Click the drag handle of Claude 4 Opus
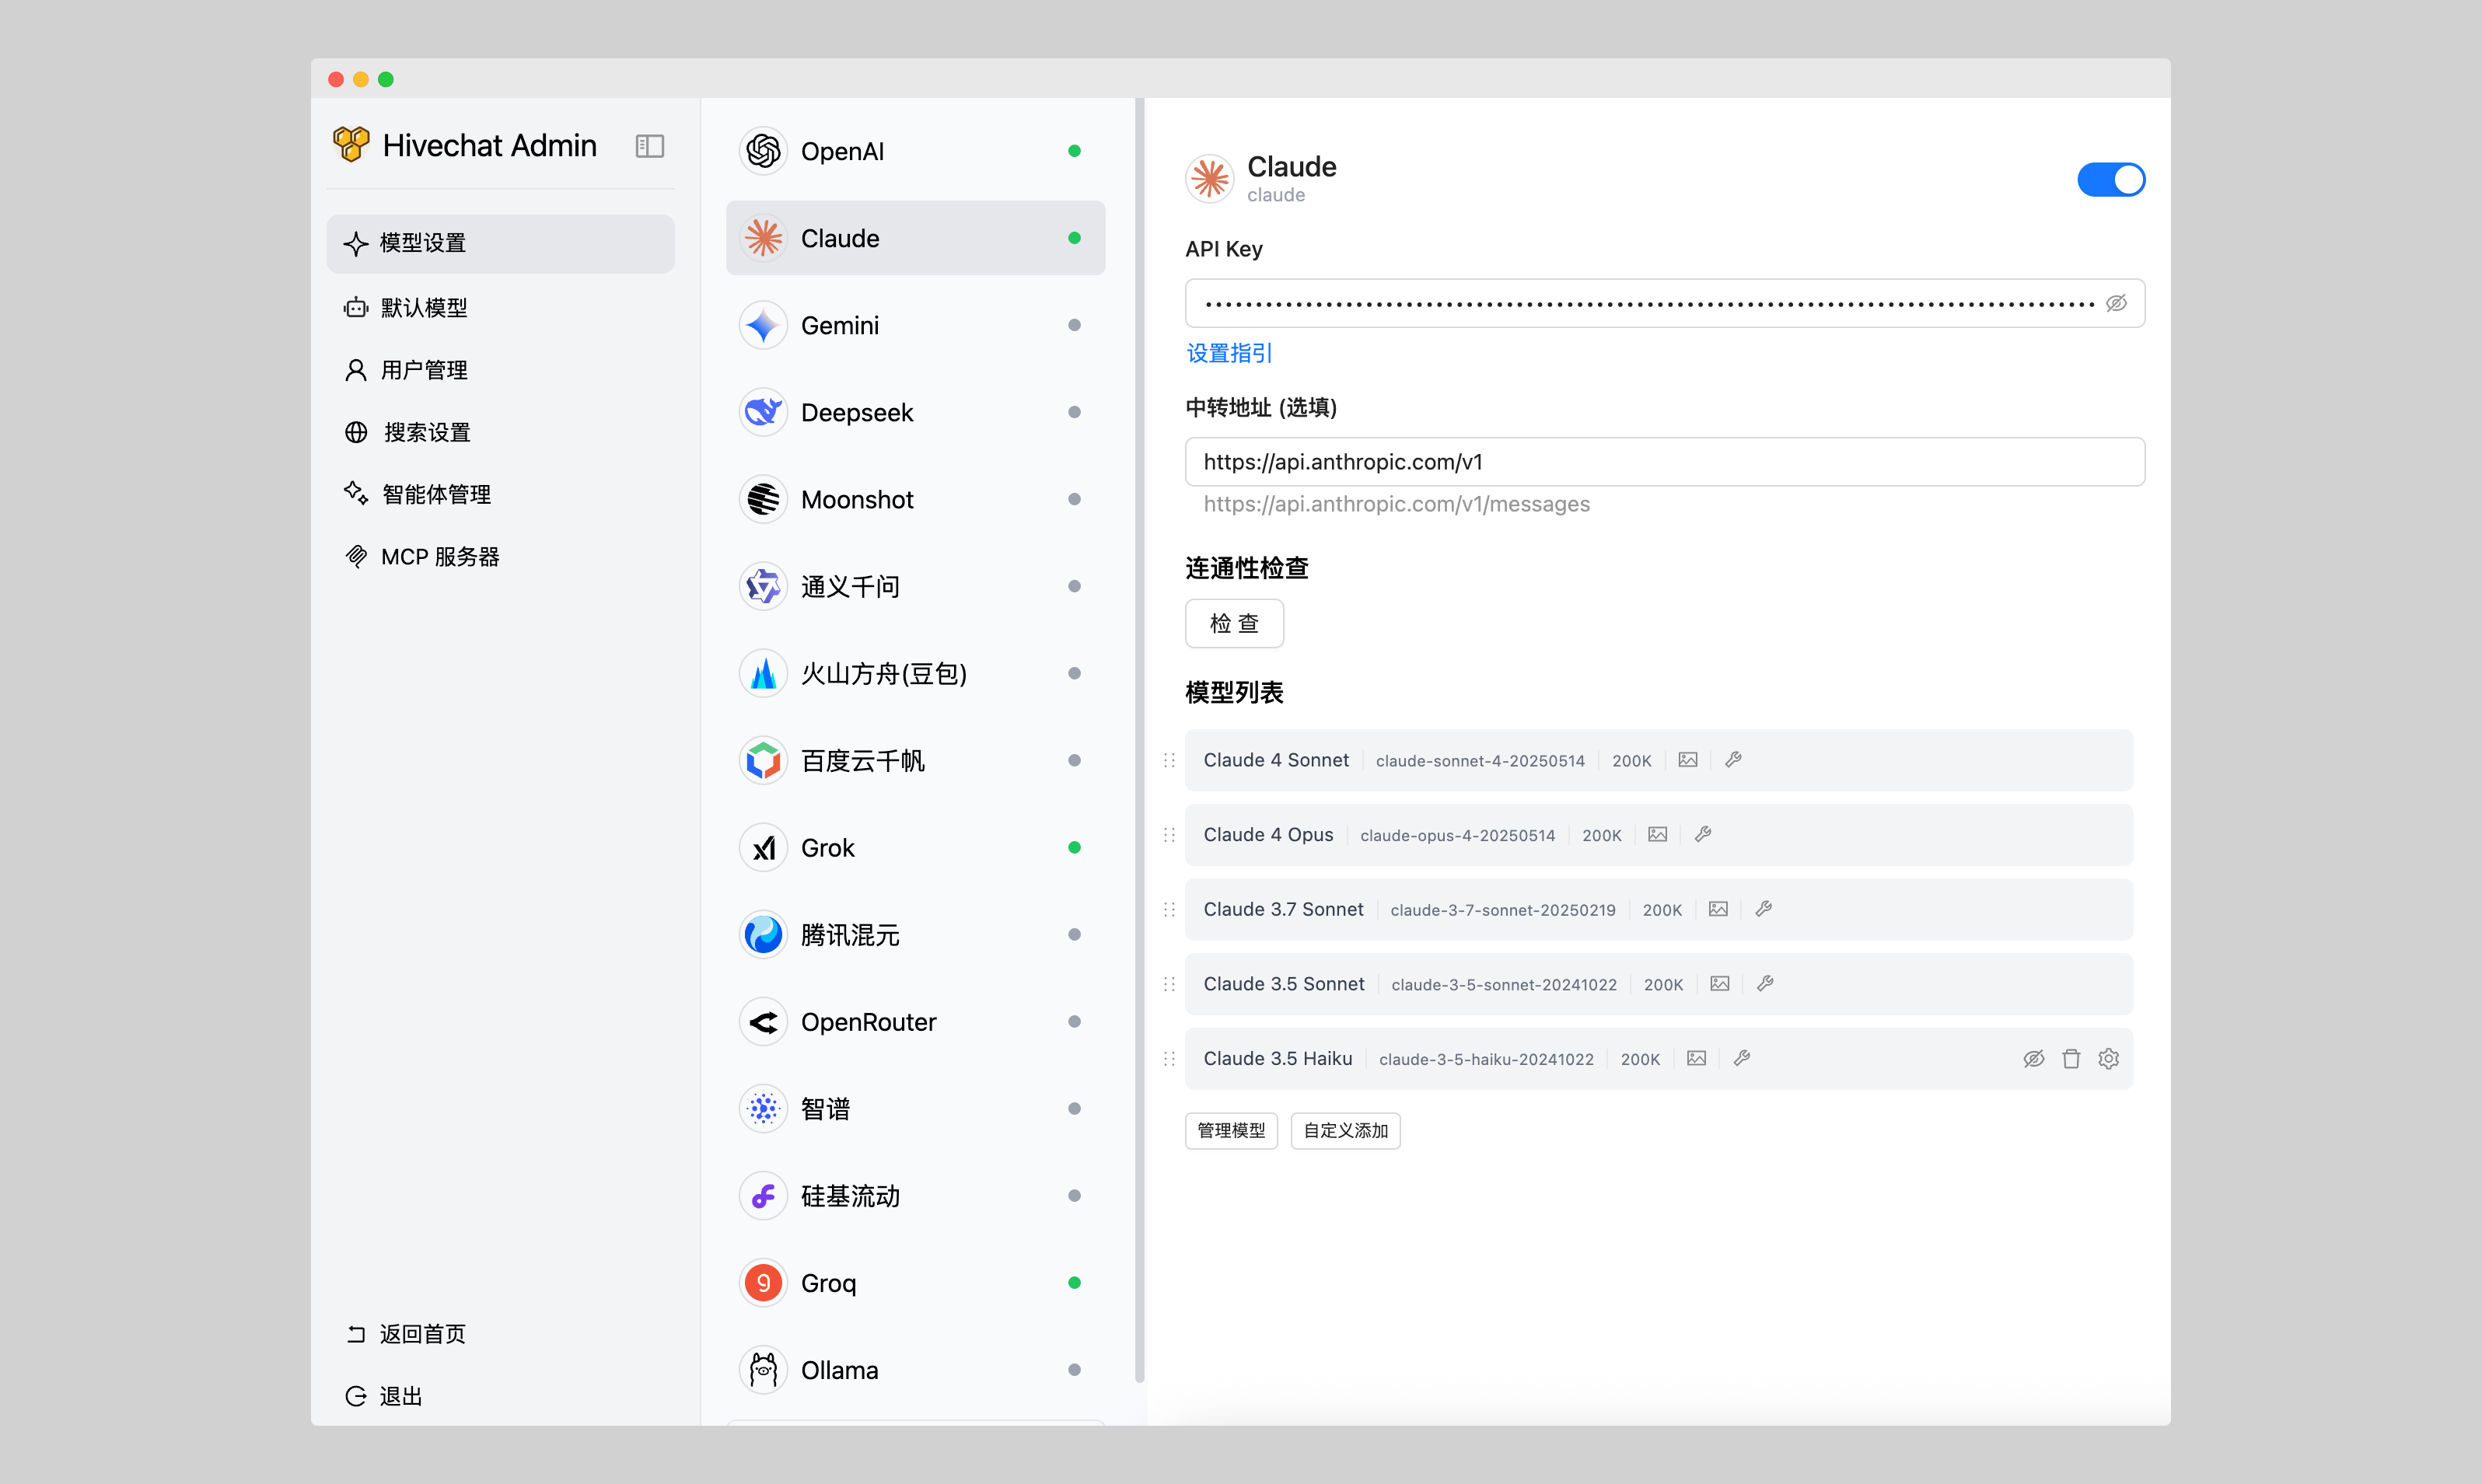 click(x=1169, y=835)
